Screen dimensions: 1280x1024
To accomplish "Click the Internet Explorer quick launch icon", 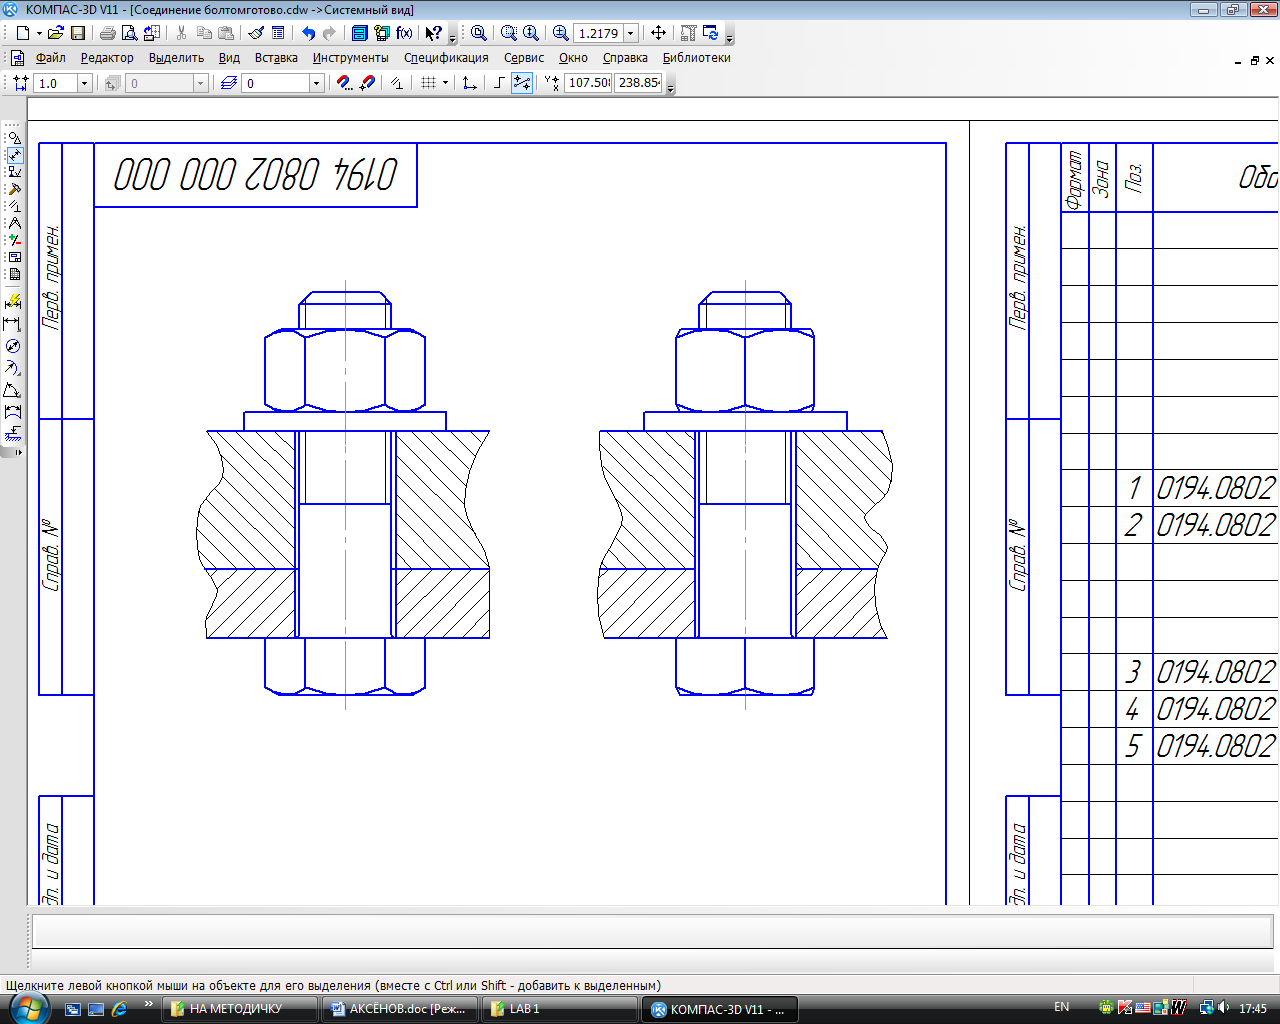I will (x=120, y=1009).
